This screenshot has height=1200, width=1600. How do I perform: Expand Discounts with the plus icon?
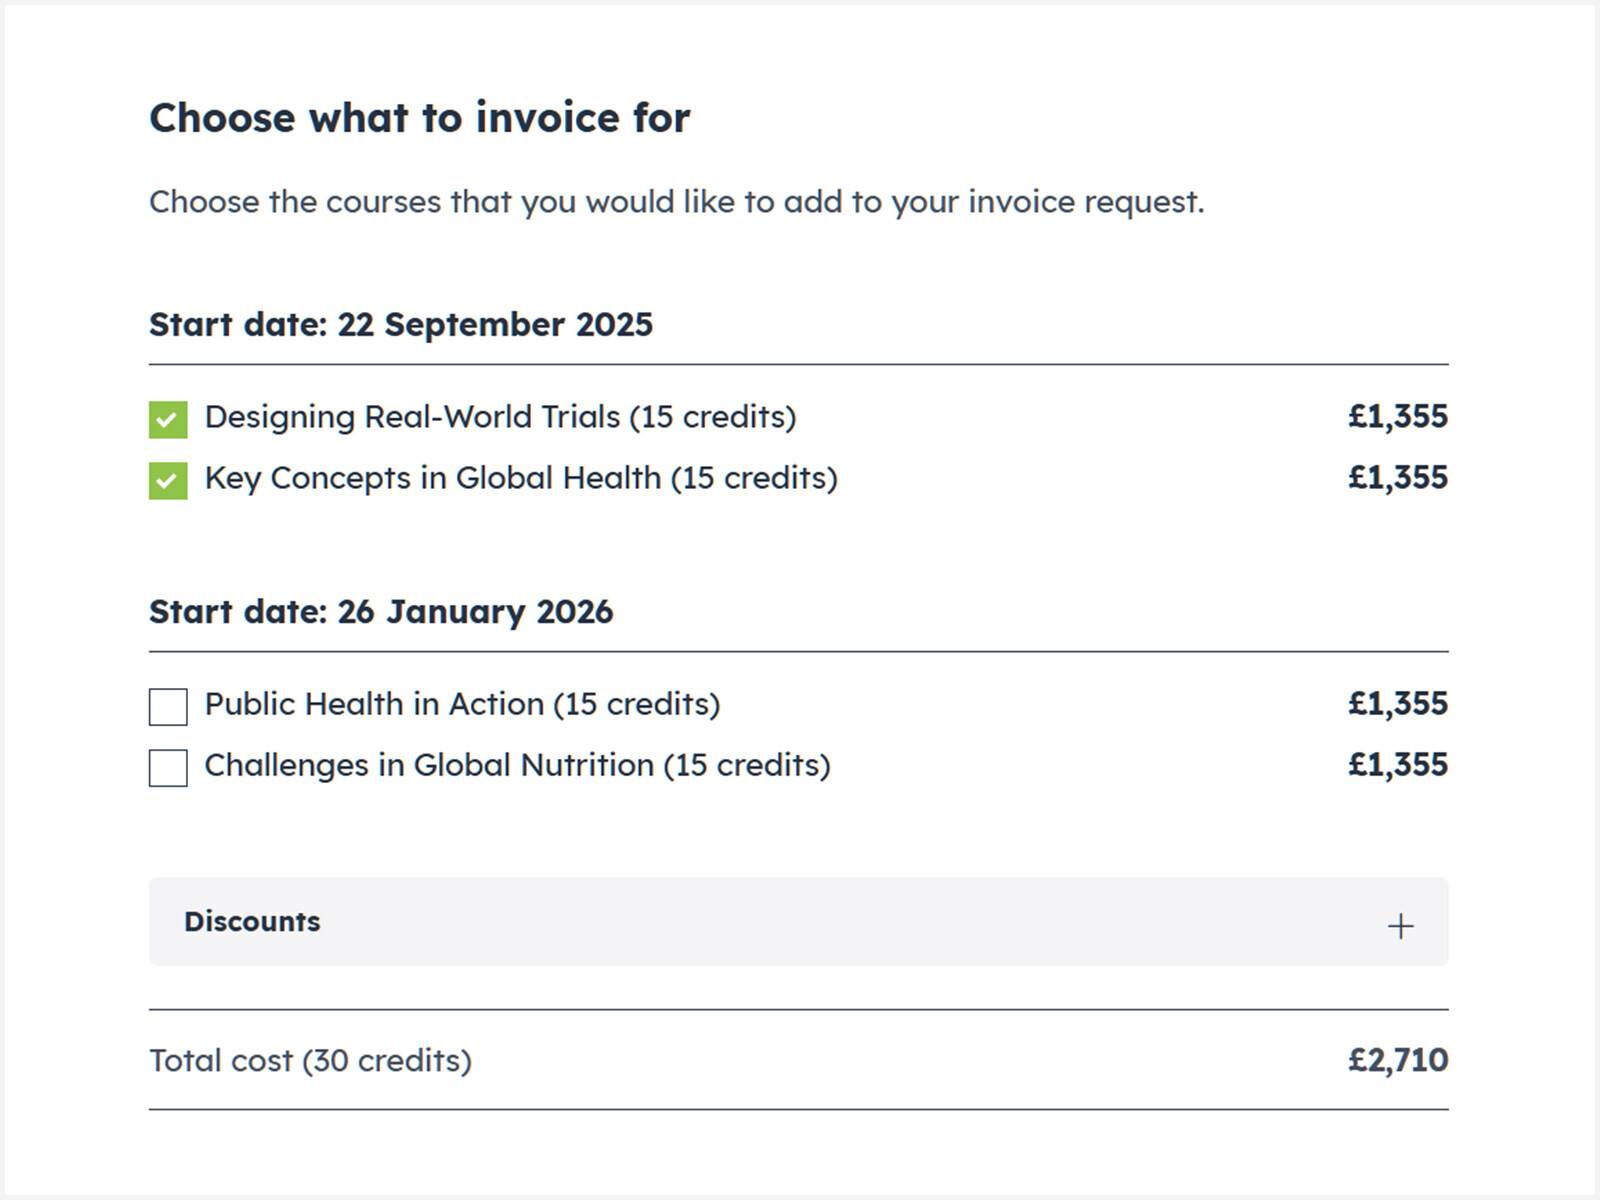1400,925
